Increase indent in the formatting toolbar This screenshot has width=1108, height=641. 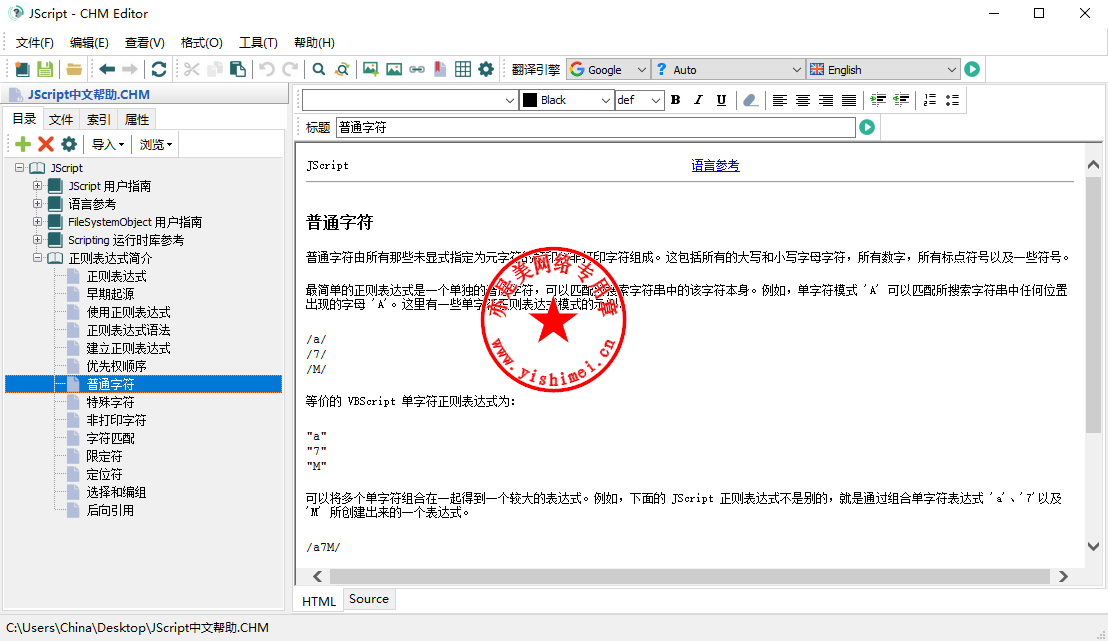click(878, 100)
